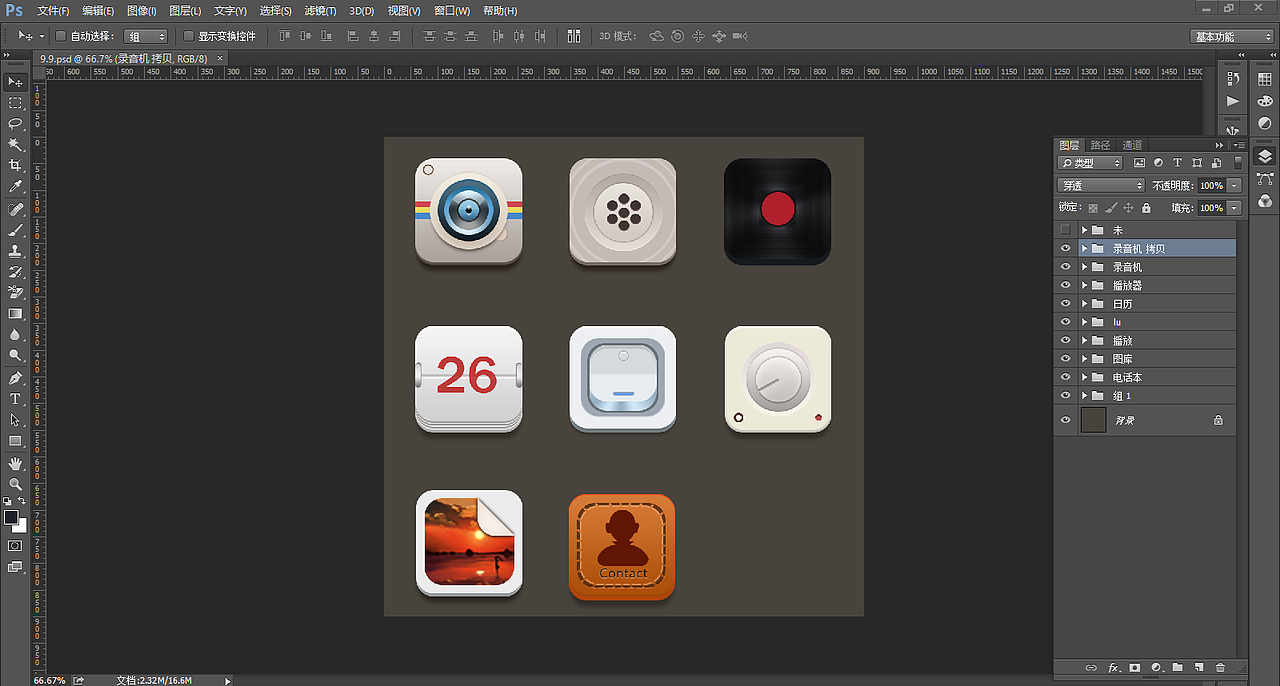The height and width of the screenshot is (686, 1280).
Task: Toggle lock all padlock icon
Action: coord(1146,208)
